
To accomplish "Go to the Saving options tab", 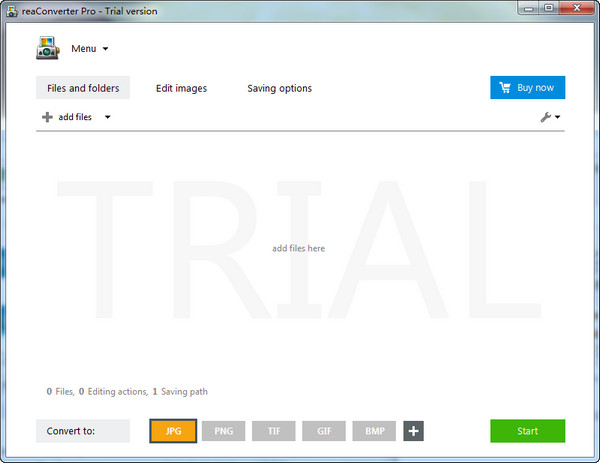I will pyautogui.click(x=279, y=88).
